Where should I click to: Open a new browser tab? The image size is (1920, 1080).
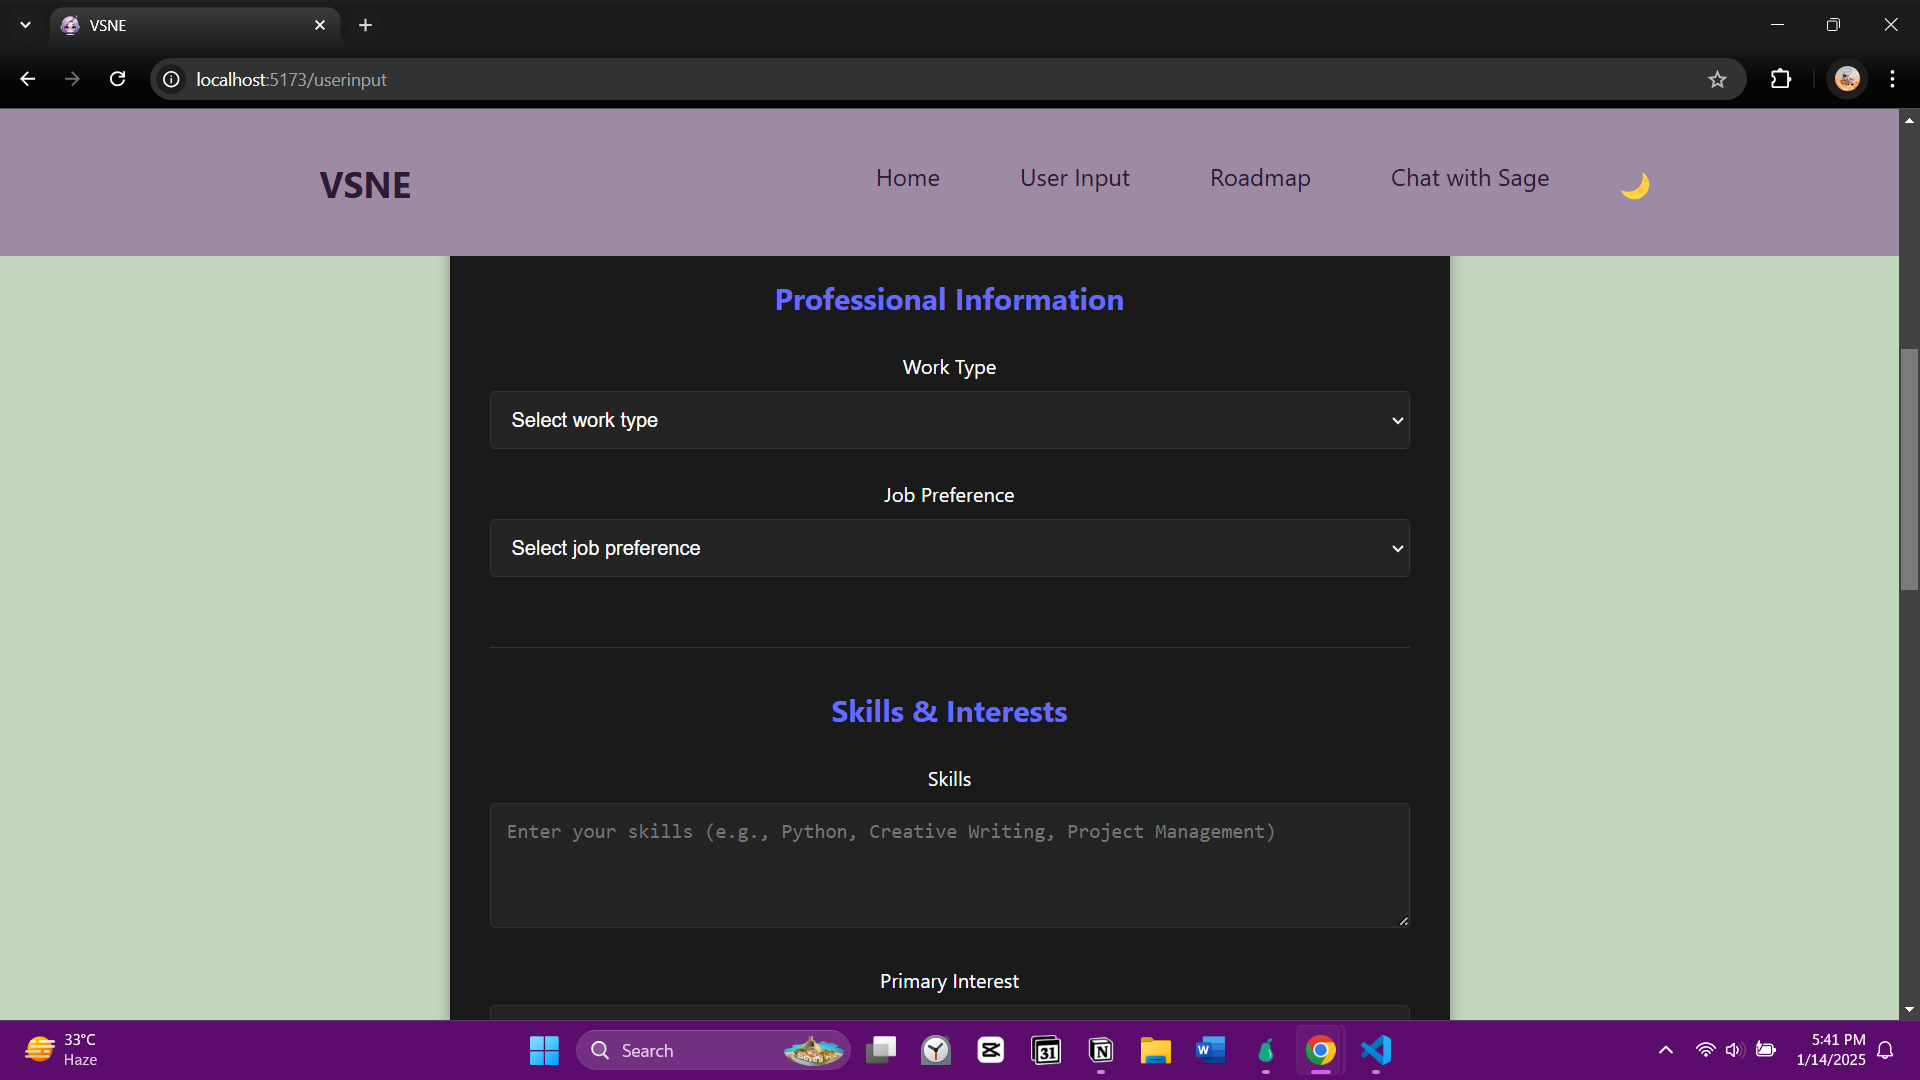pyautogui.click(x=366, y=25)
